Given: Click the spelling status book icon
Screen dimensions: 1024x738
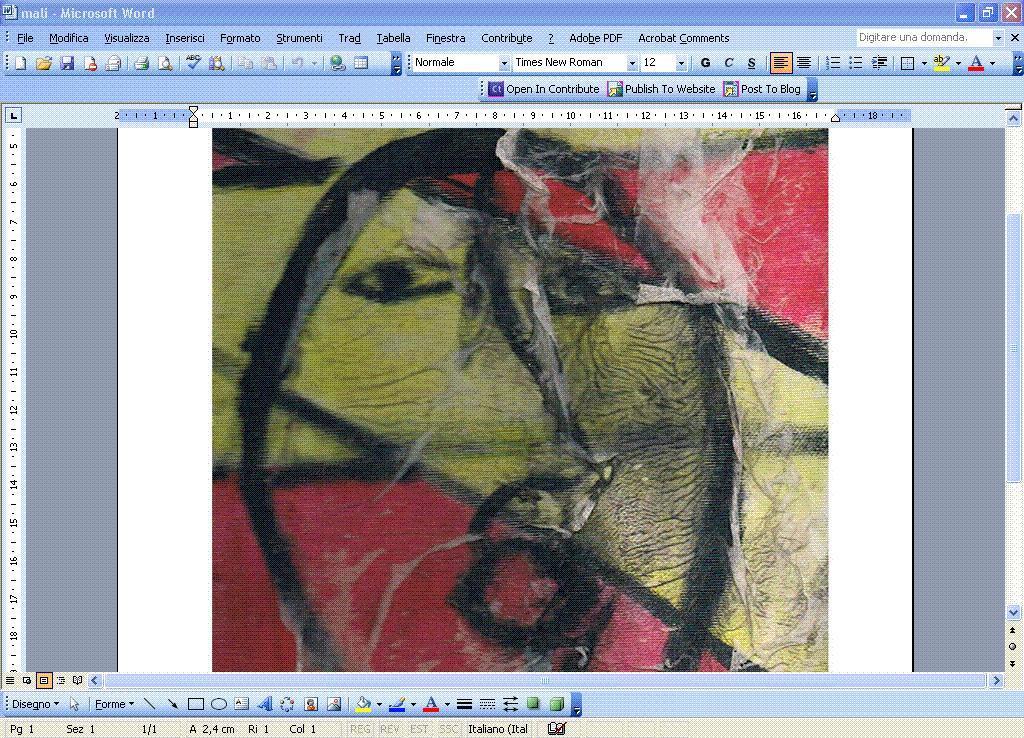Looking at the screenshot, I should tap(556, 729).
